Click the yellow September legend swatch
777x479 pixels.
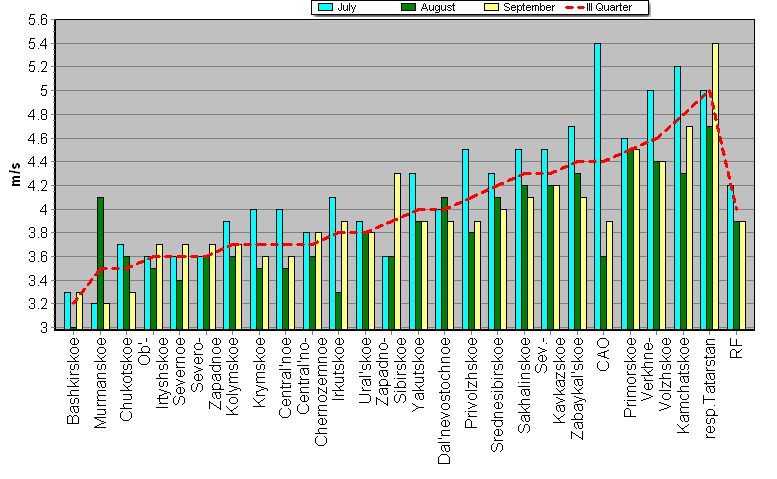tap(491, 7)
